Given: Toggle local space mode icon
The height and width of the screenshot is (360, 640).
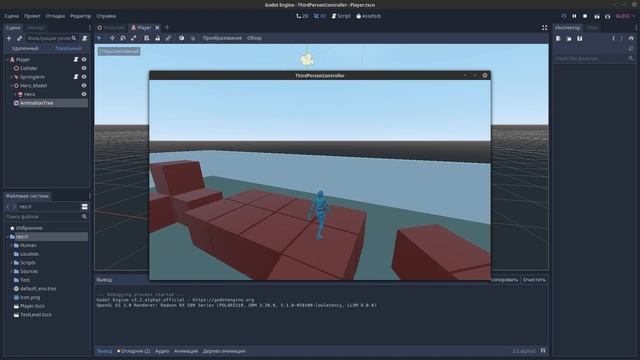Looking at the screenshot, I should tap(181, 38).
